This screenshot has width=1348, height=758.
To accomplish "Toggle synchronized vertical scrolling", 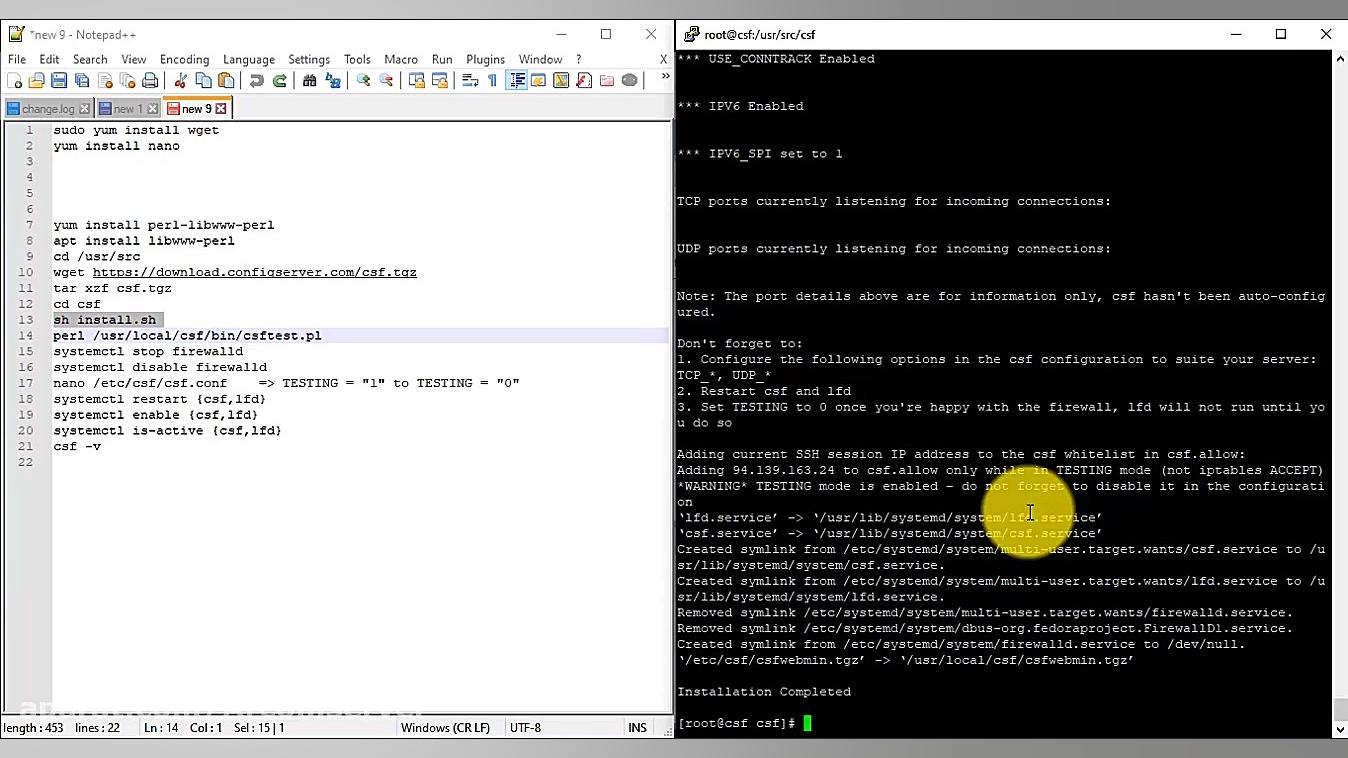I will coord(417,81).
